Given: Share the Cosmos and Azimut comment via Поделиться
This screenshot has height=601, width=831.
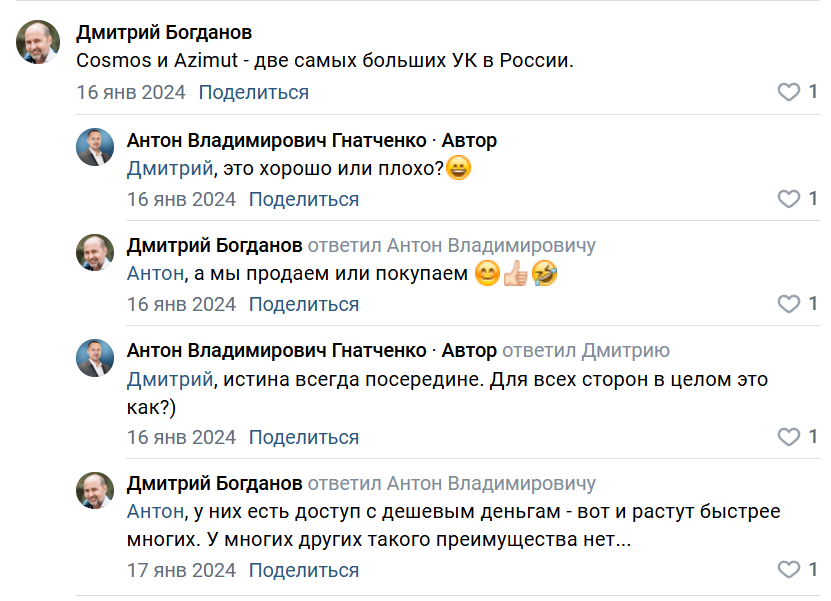Looking at the screenshot, I should [x=253, y=92].
